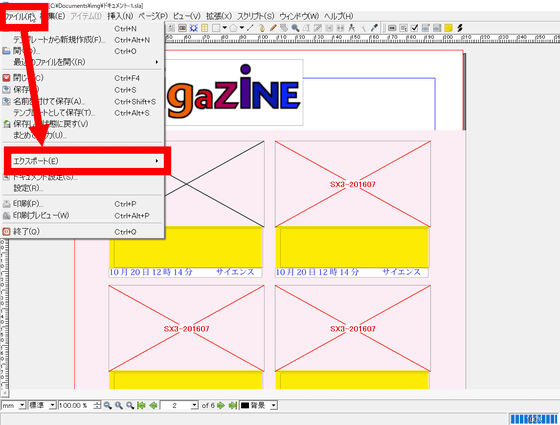The height and width of the screenshot is (425, 560).
Task: Choose 印刷(P) menu entry
Action: point(82,204)
